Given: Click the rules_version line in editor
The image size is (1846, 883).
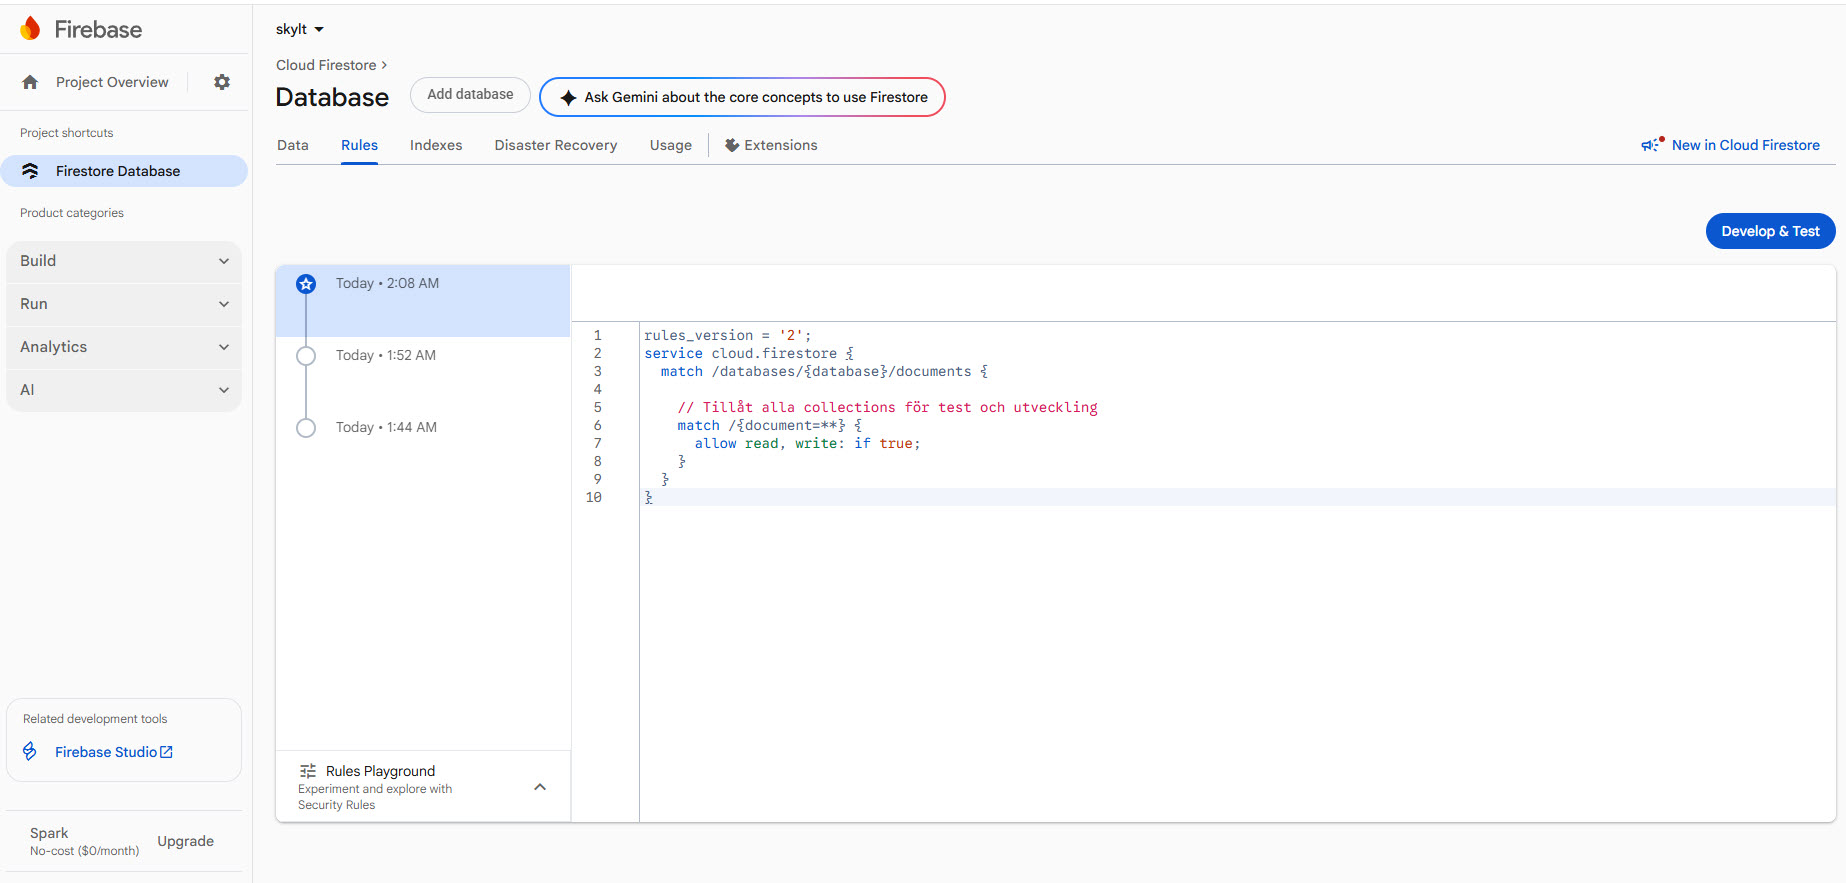Looking at the screenshot, I should point(728,336).
